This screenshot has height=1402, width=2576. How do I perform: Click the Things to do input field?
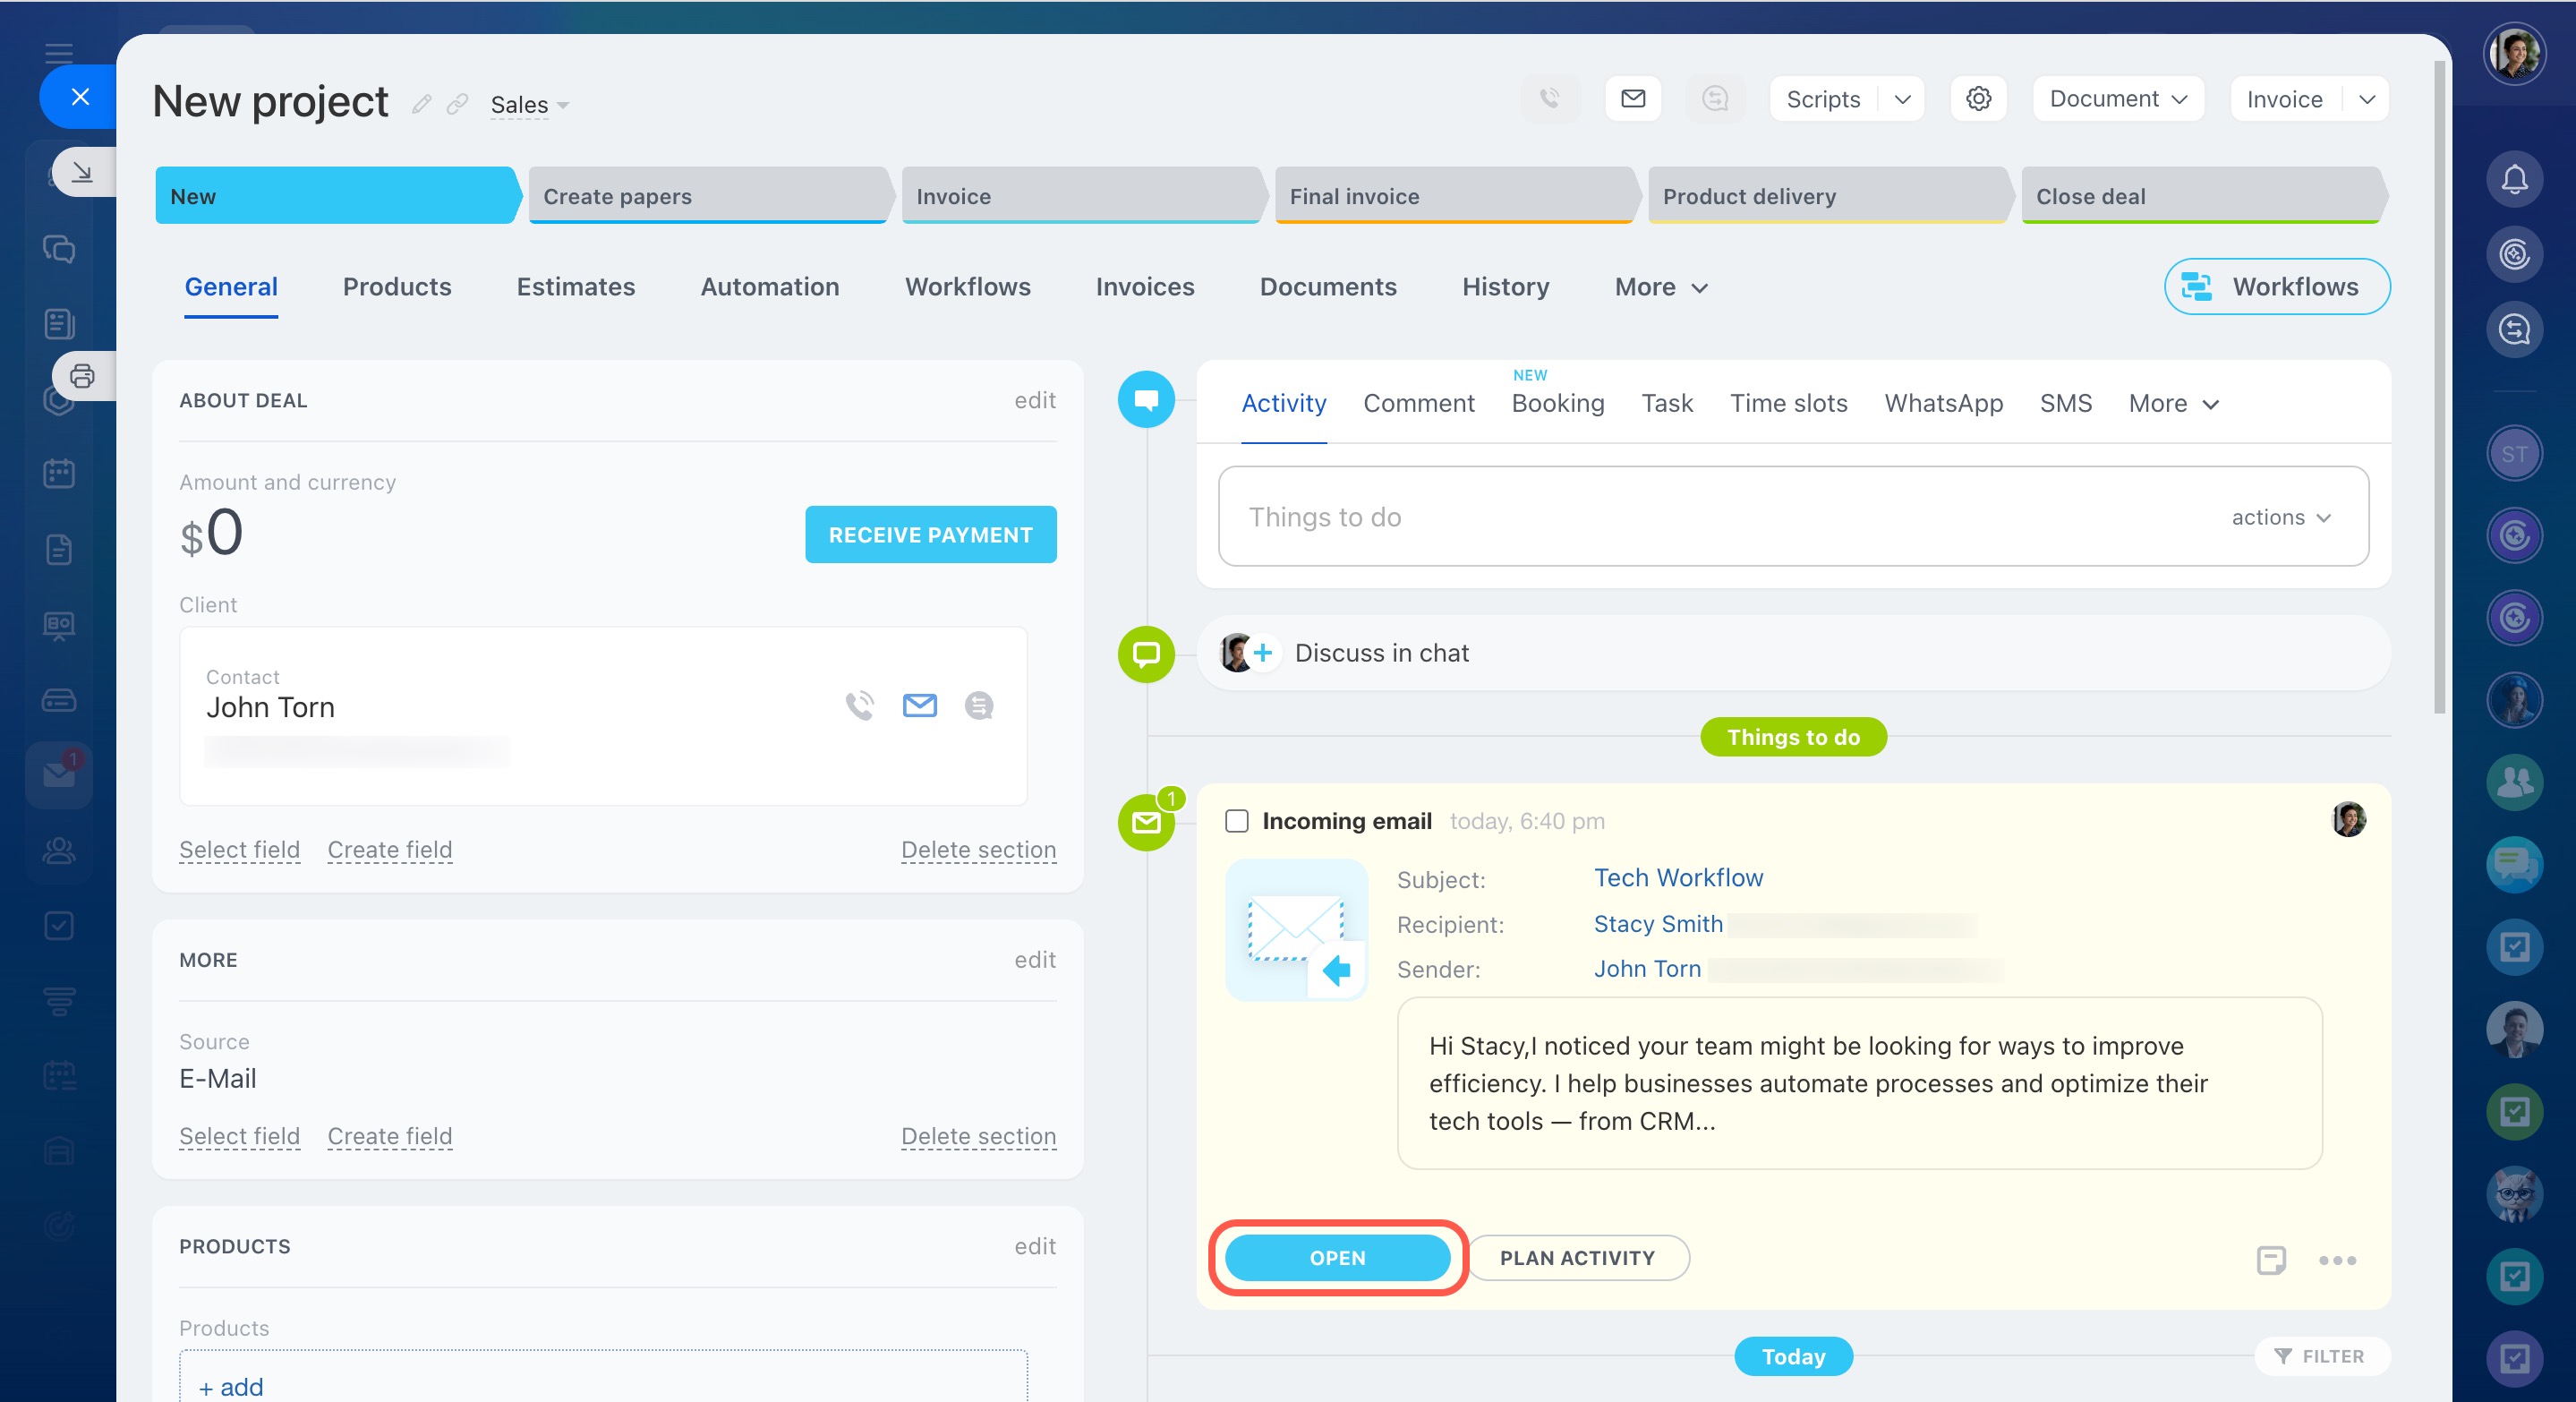(x=1700, y=517)
